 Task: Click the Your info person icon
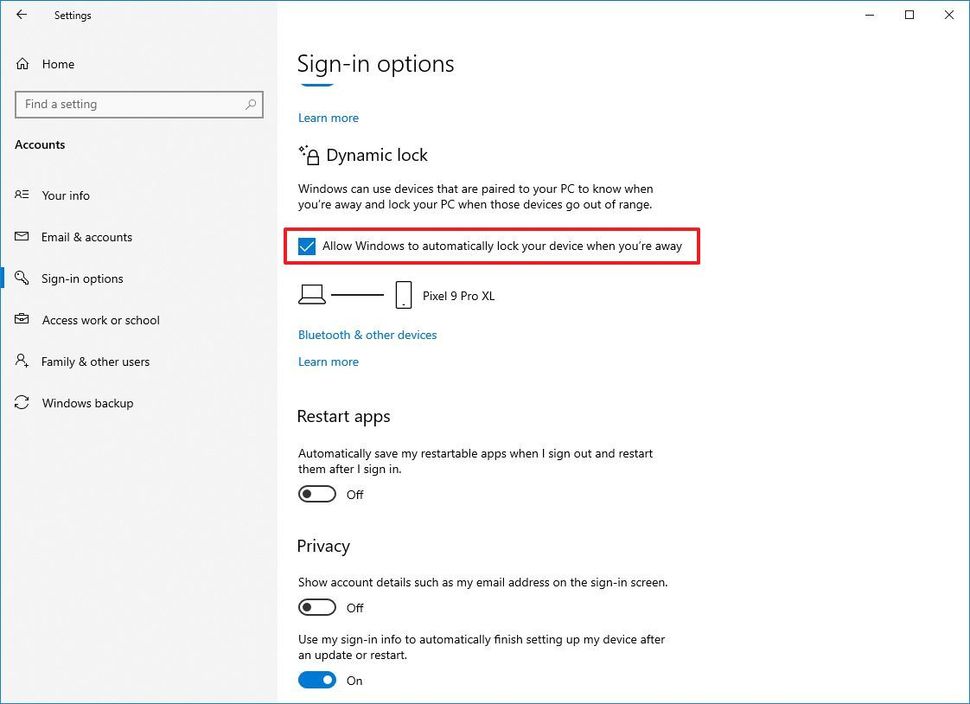tap(22, 195)
